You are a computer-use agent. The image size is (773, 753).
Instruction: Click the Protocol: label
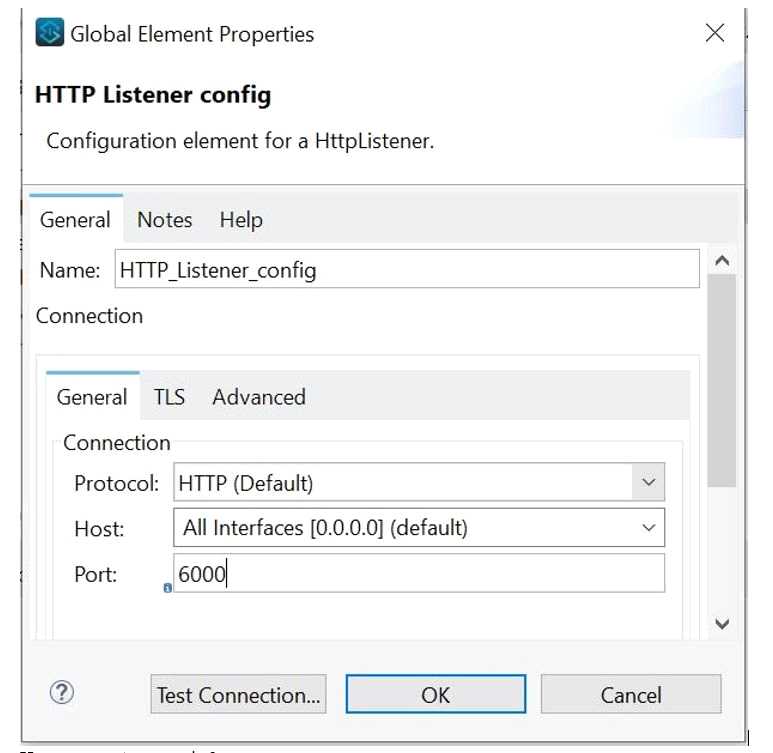(x=117, y=483)
